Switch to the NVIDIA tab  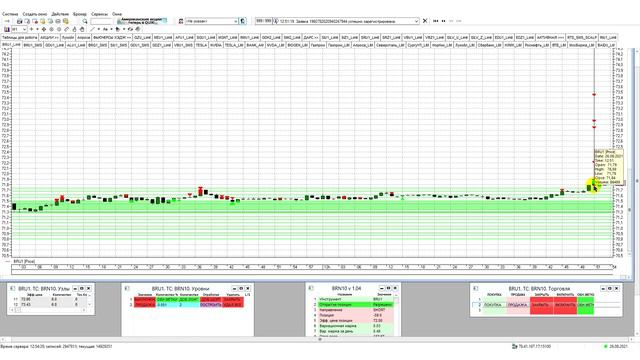coord(216,45)
